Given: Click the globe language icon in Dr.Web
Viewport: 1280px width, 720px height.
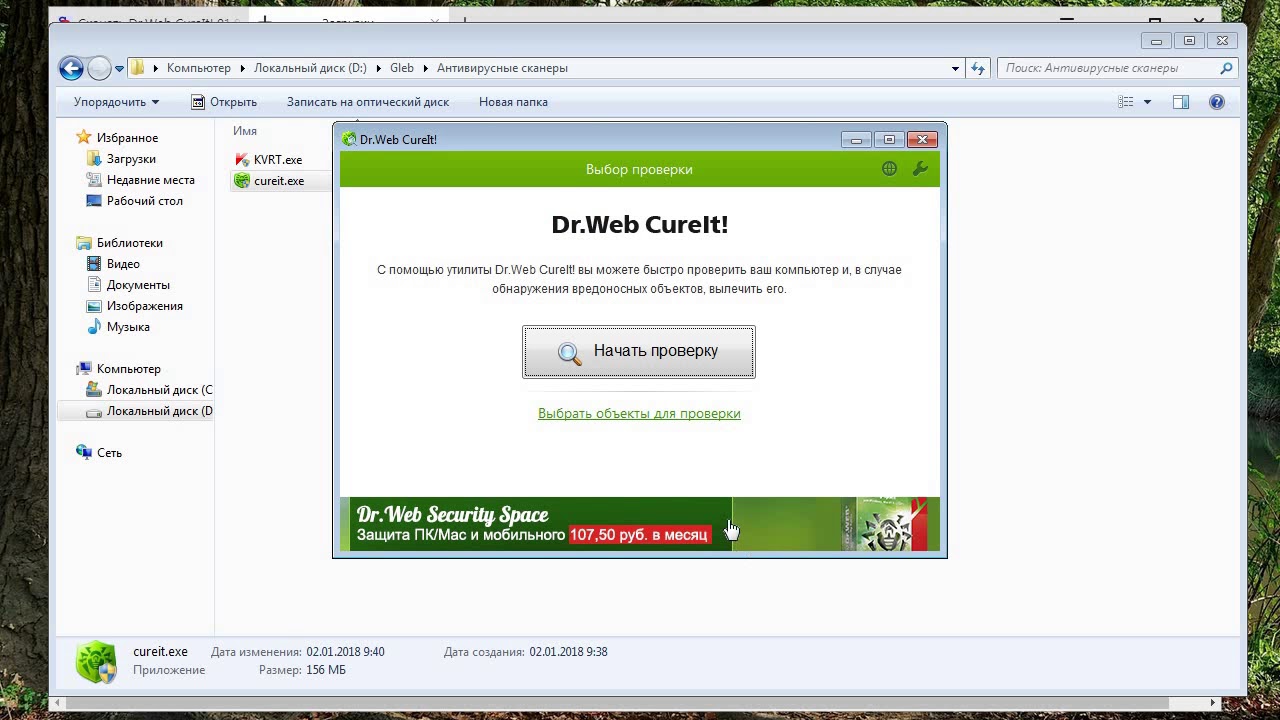Looking at the screenshot, I should pos(889,169).
